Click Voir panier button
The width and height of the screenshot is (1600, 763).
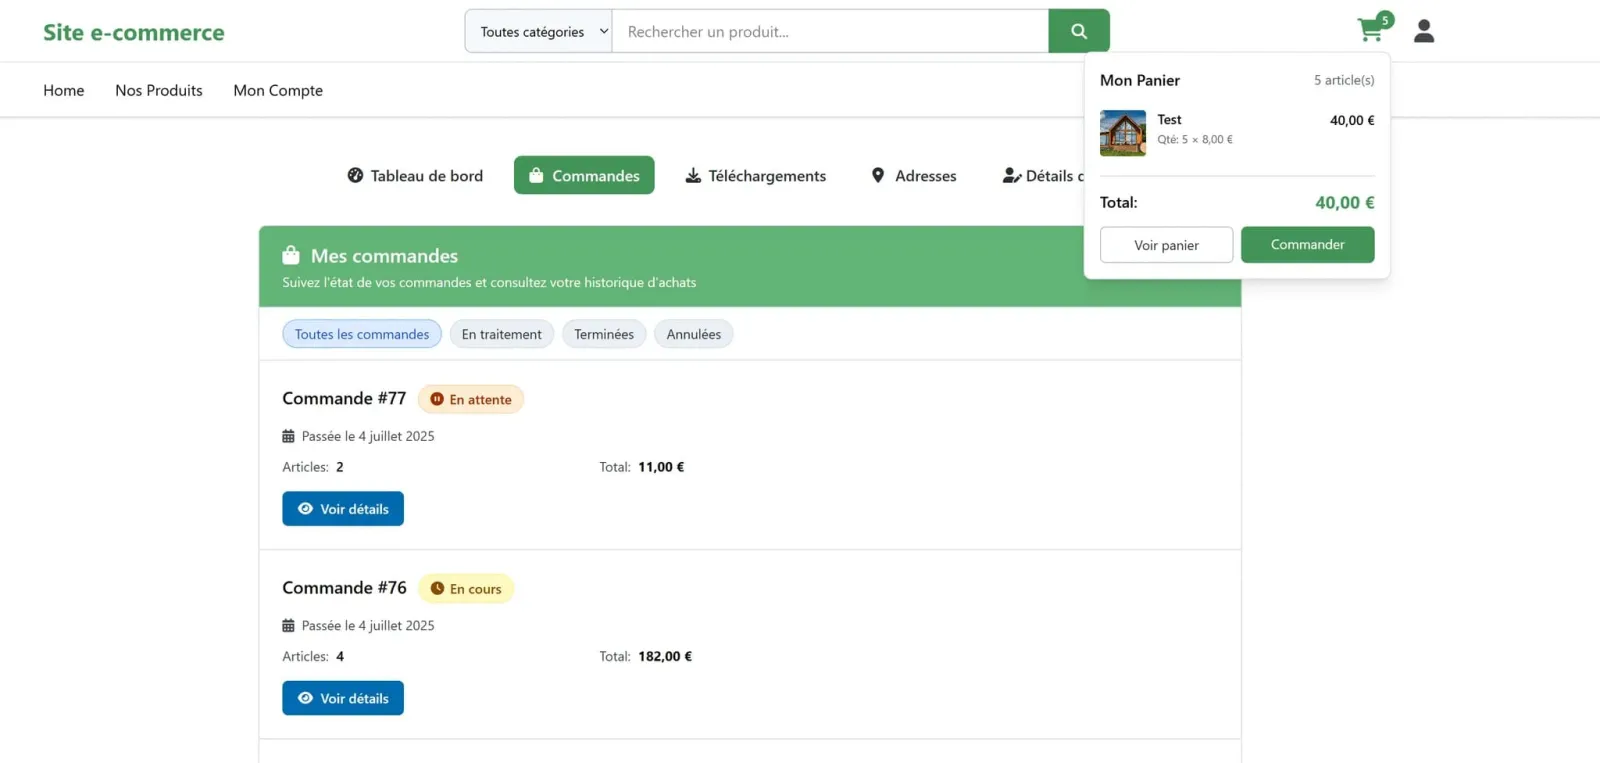[x=1166, y=245]
